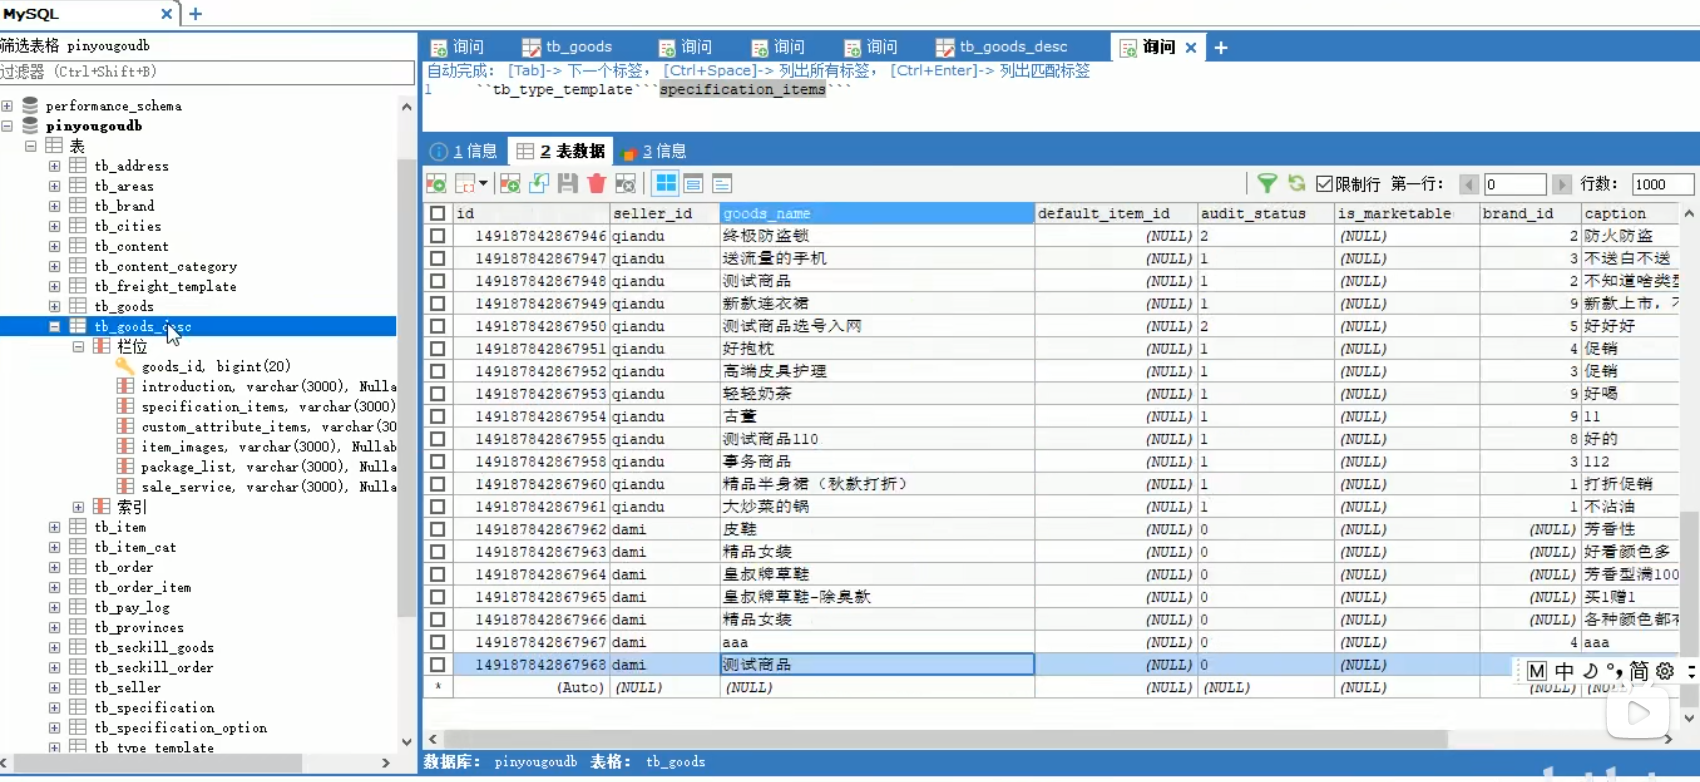
Task: Delete selected rows with red trash icon
Action: coord(597,183)
